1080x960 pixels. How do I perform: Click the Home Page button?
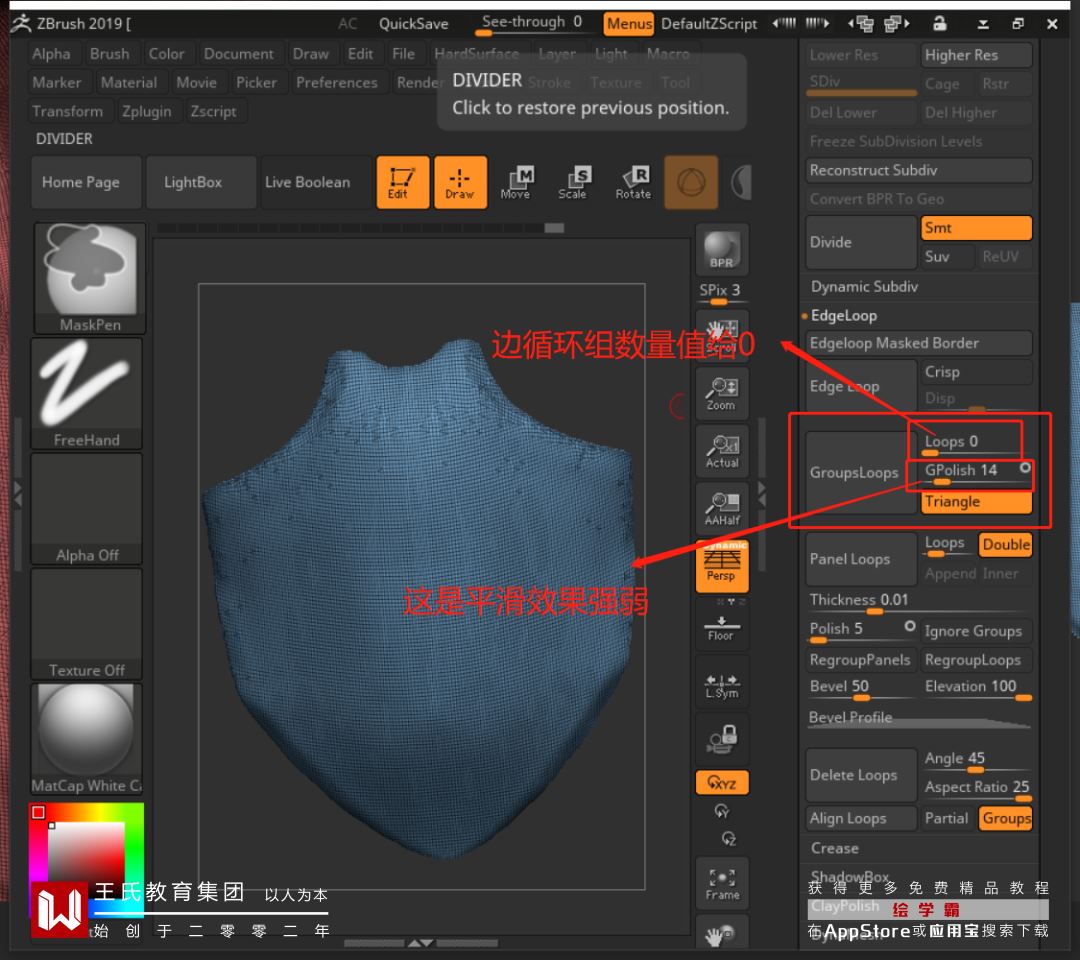[x=86, y=182]
